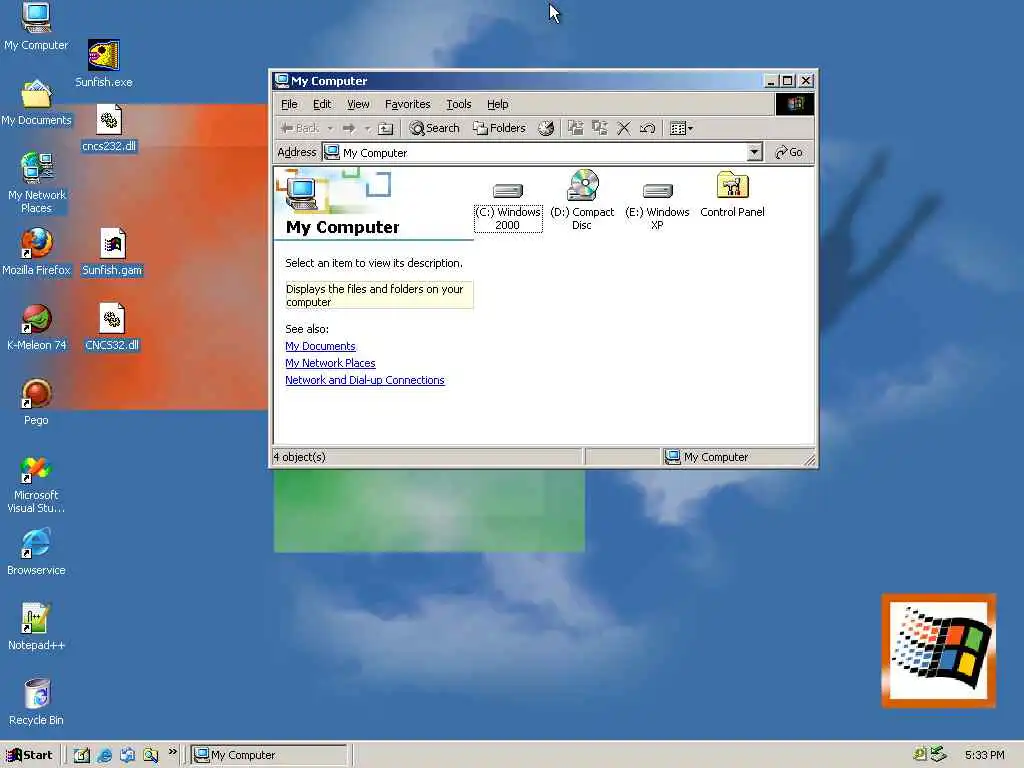Select the K-Meleon 74 shortcut
The width and height of the screenshot is (1024, 768).
click(x=36, y=327)
